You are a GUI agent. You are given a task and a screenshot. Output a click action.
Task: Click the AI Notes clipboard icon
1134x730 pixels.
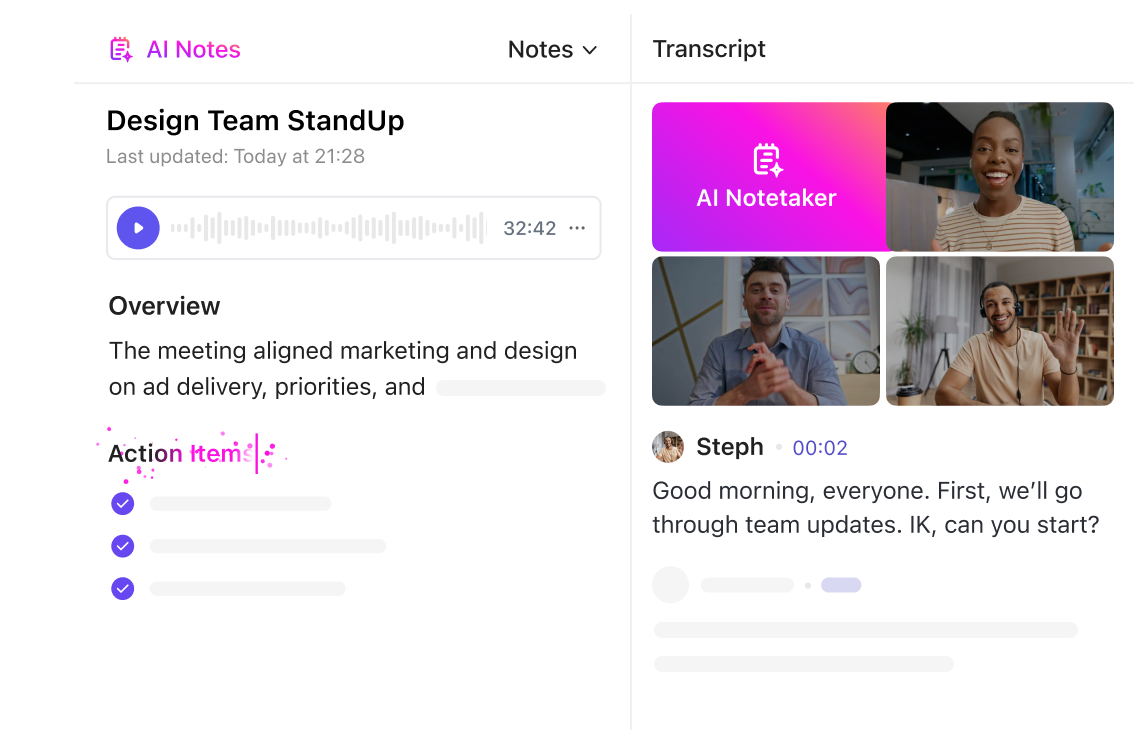coord(122,48)
